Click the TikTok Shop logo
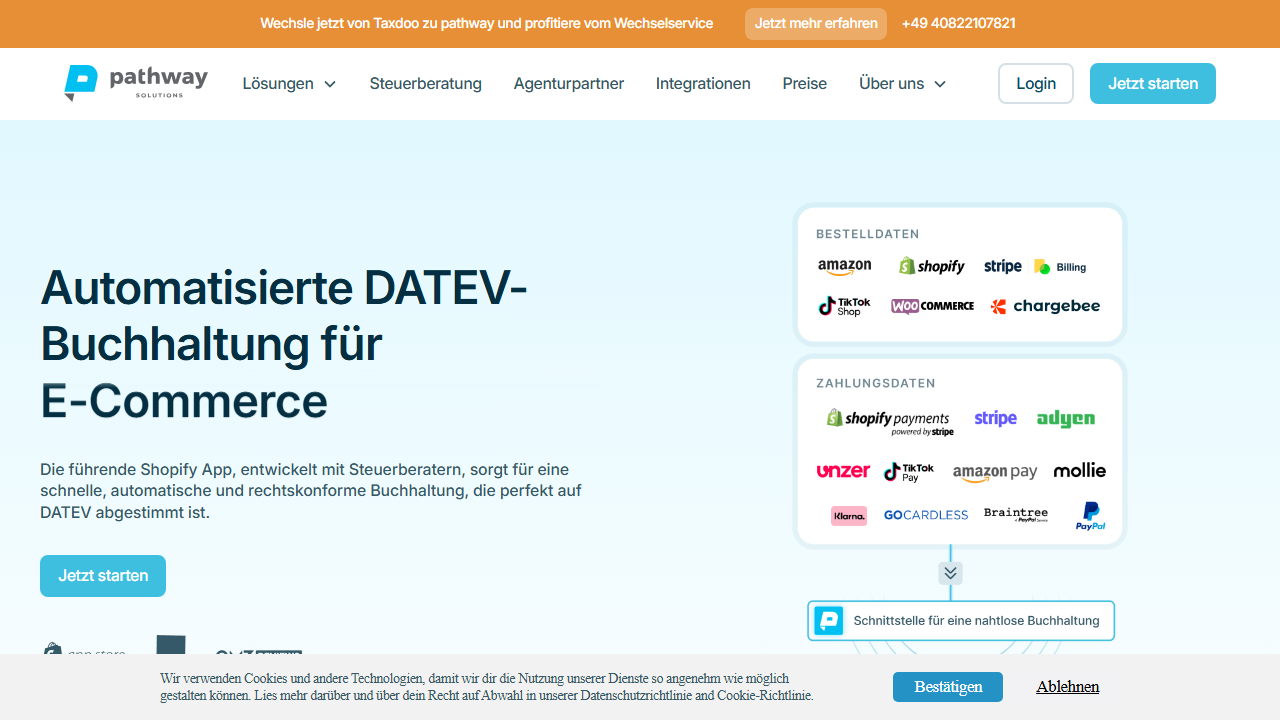Screen dimensions: 1280x720 click(x=845, y=306)
